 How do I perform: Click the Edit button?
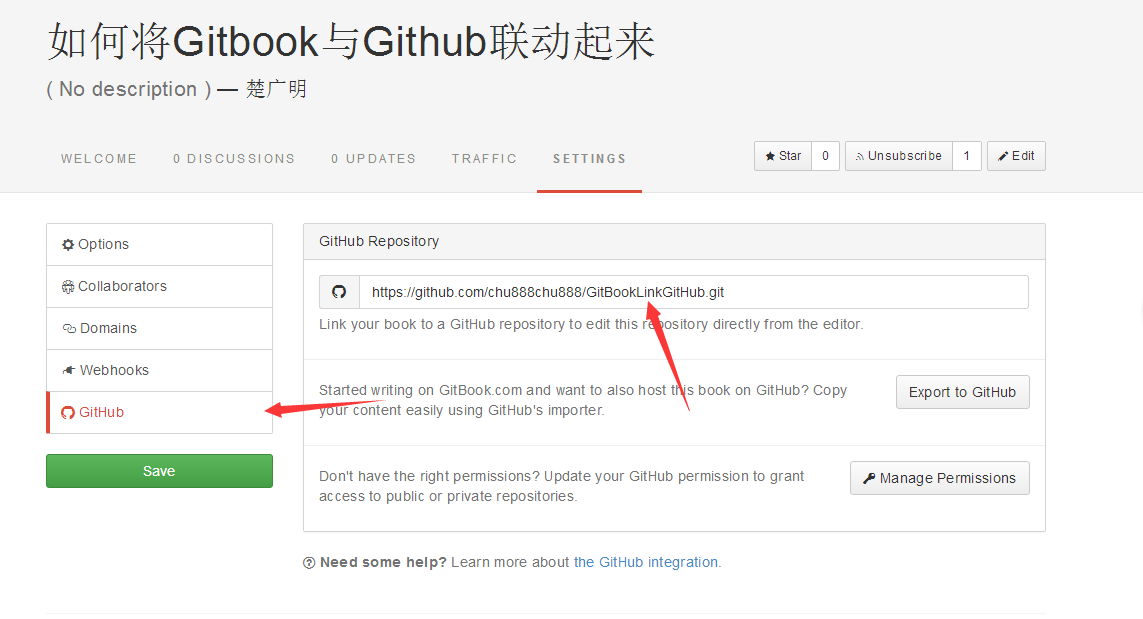point(1016,156)
